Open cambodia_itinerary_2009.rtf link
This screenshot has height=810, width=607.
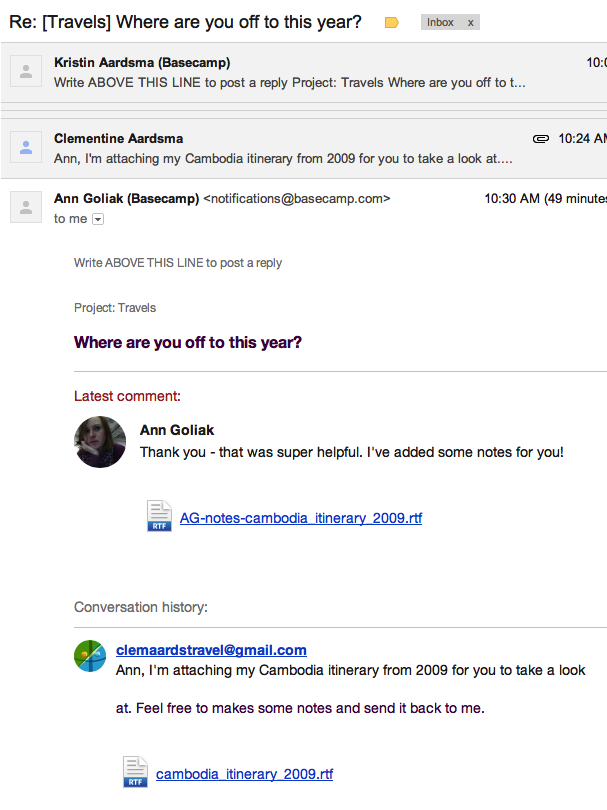[244, 774]
